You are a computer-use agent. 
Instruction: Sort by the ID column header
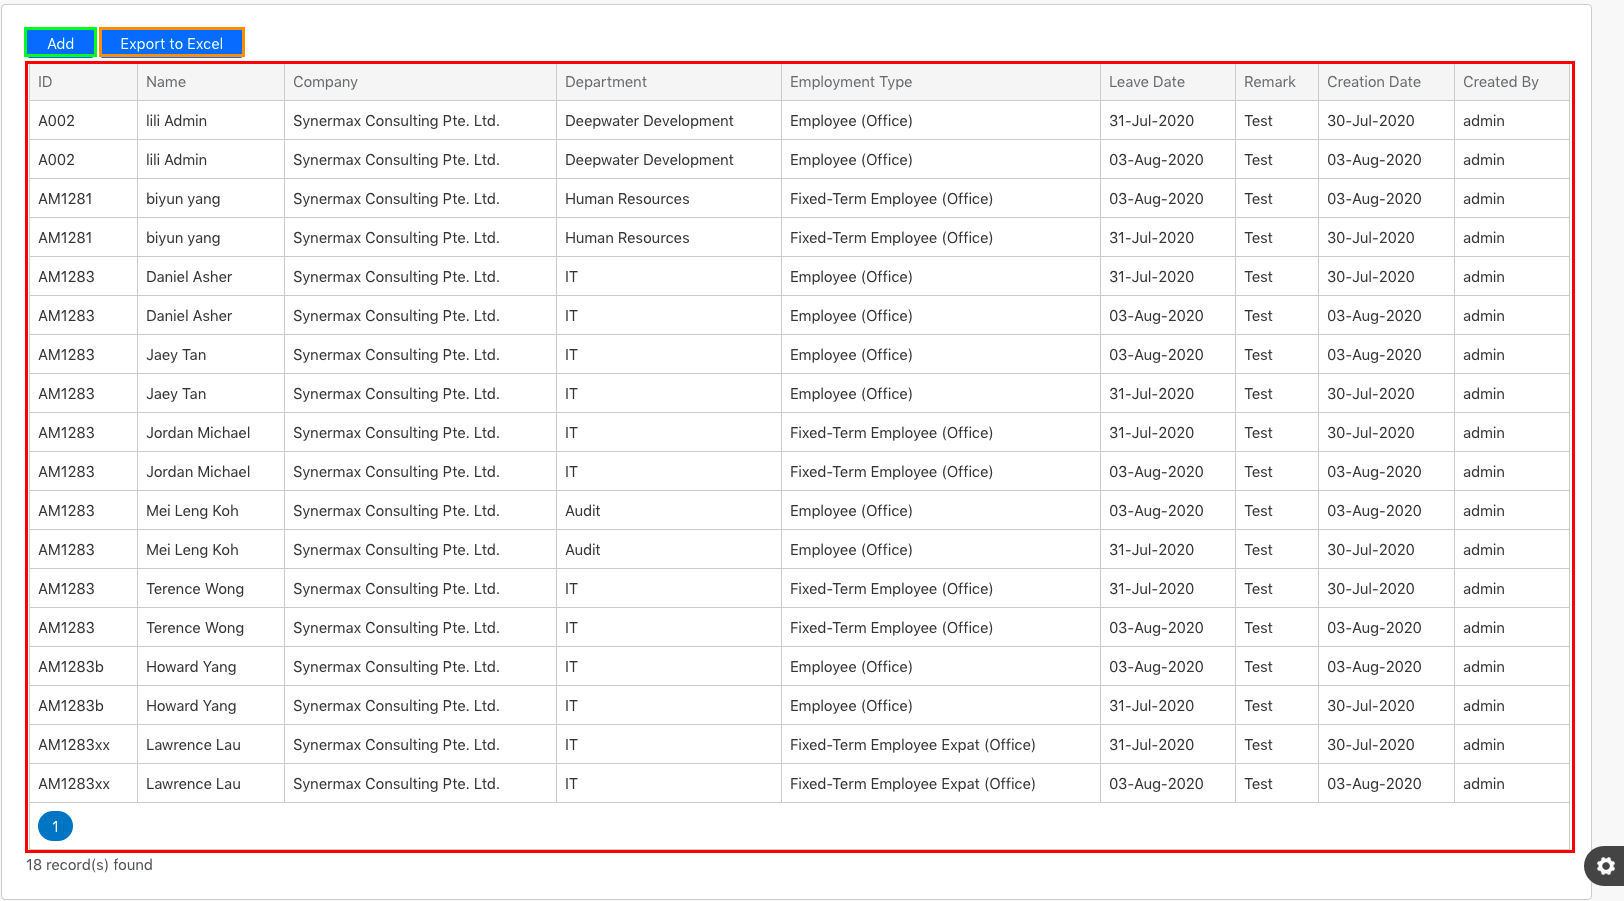tap(83, 82)
